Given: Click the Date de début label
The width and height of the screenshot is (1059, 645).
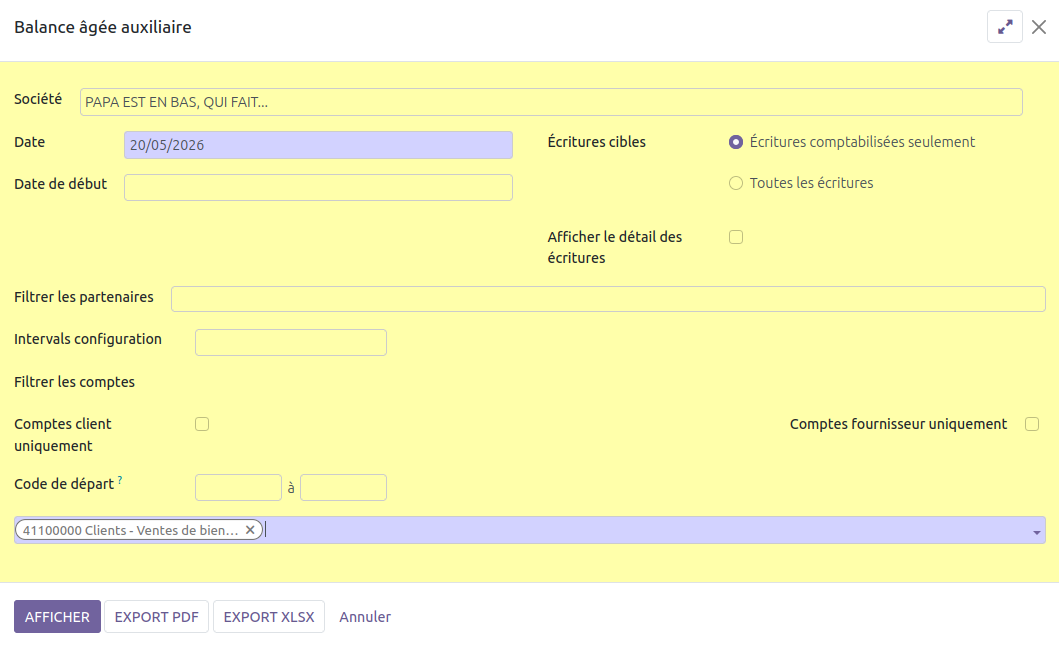Looking at the screenshot, I should tap(61, 184).
